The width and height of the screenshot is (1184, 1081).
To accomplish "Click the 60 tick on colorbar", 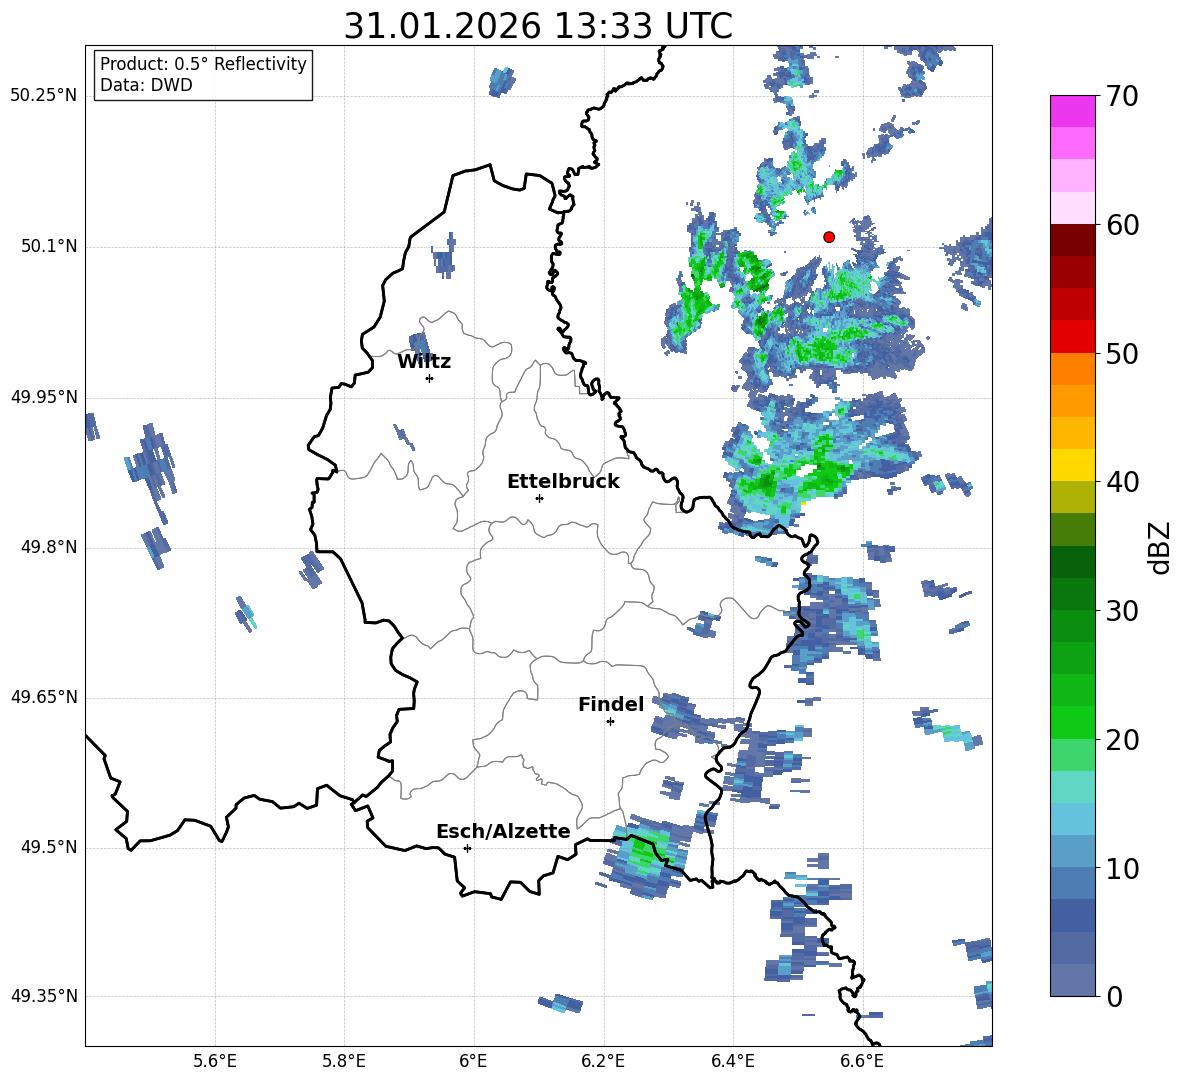I will tap(1122, 225).
